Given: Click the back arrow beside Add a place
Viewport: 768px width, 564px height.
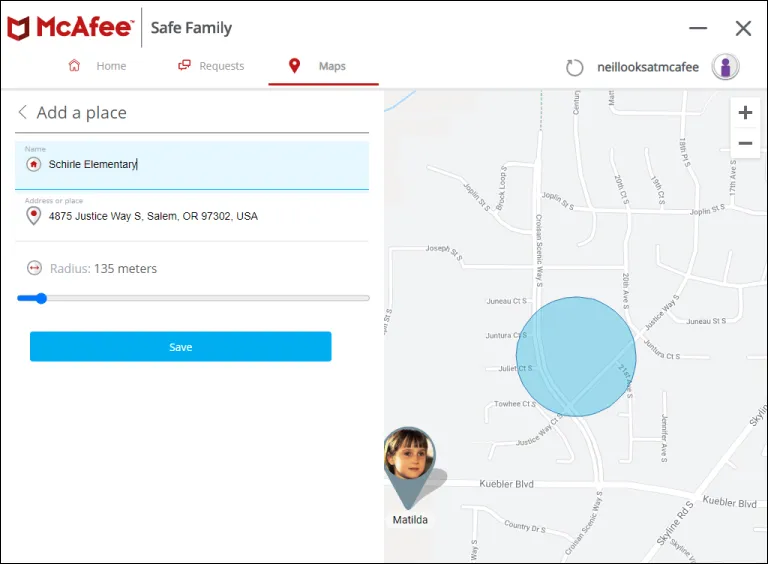Looking at the screenshot, I should [23, 113].
